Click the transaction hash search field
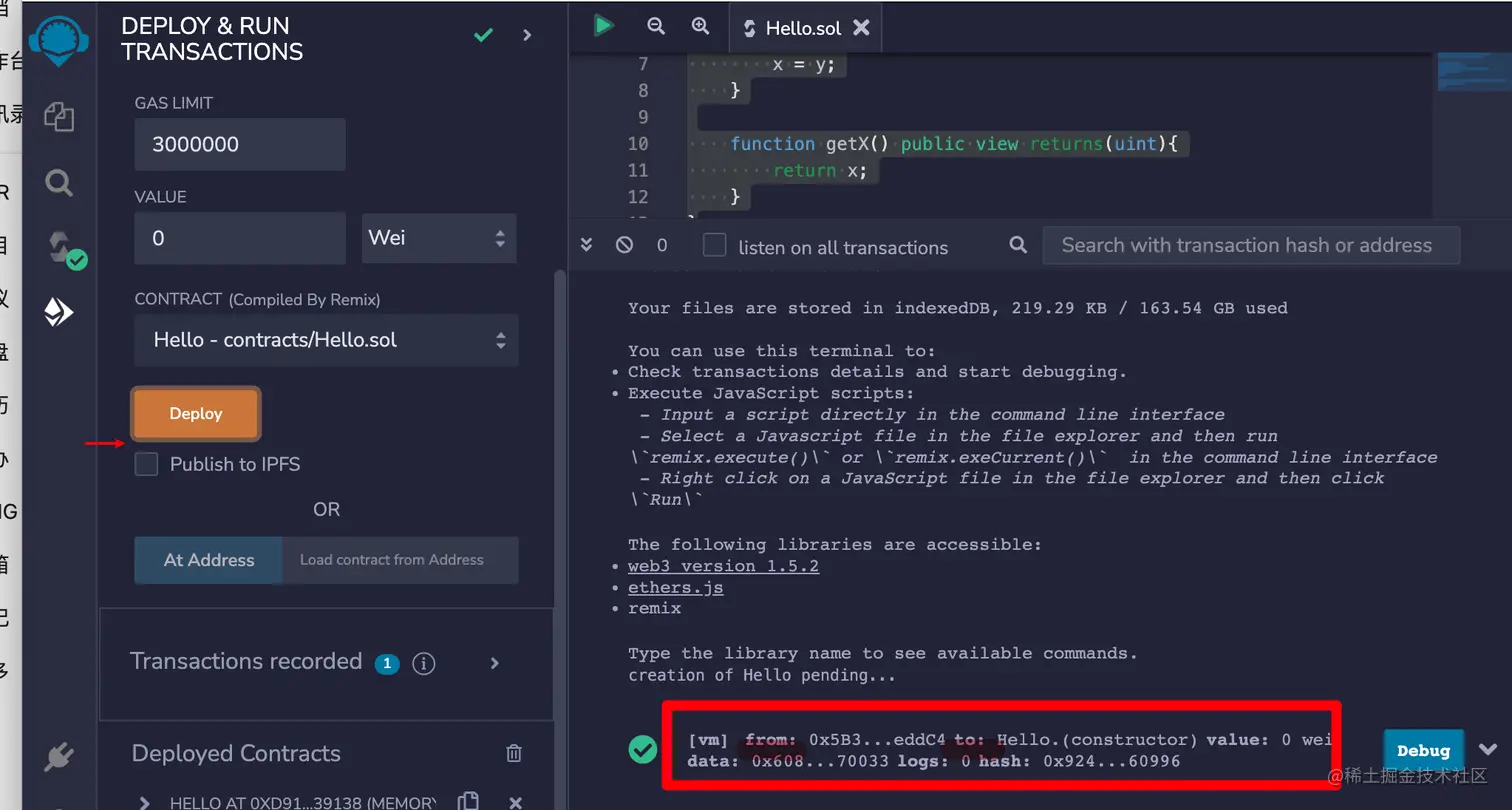 click(1251, 245)
